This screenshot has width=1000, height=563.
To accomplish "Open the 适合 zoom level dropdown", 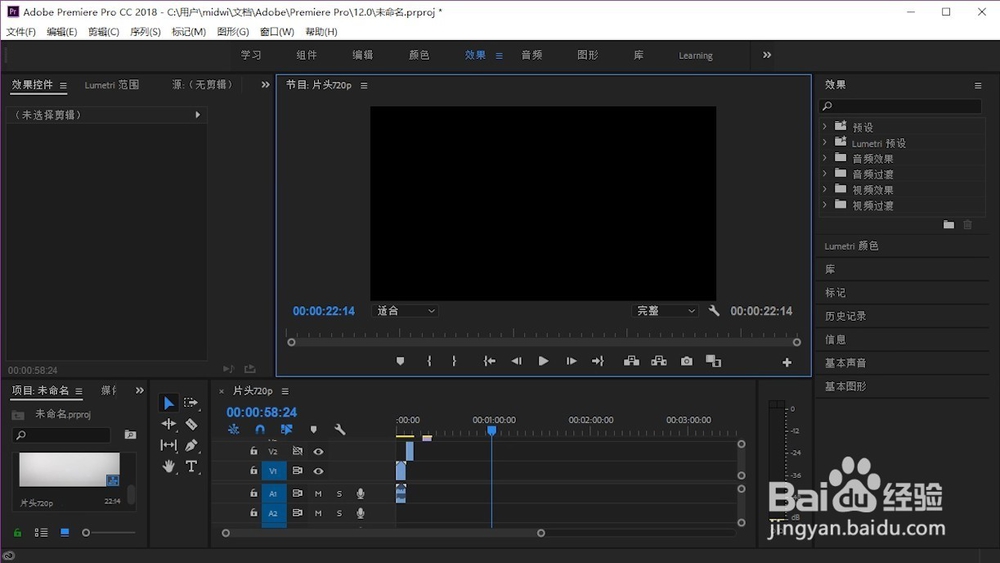I will pos(405,311).
